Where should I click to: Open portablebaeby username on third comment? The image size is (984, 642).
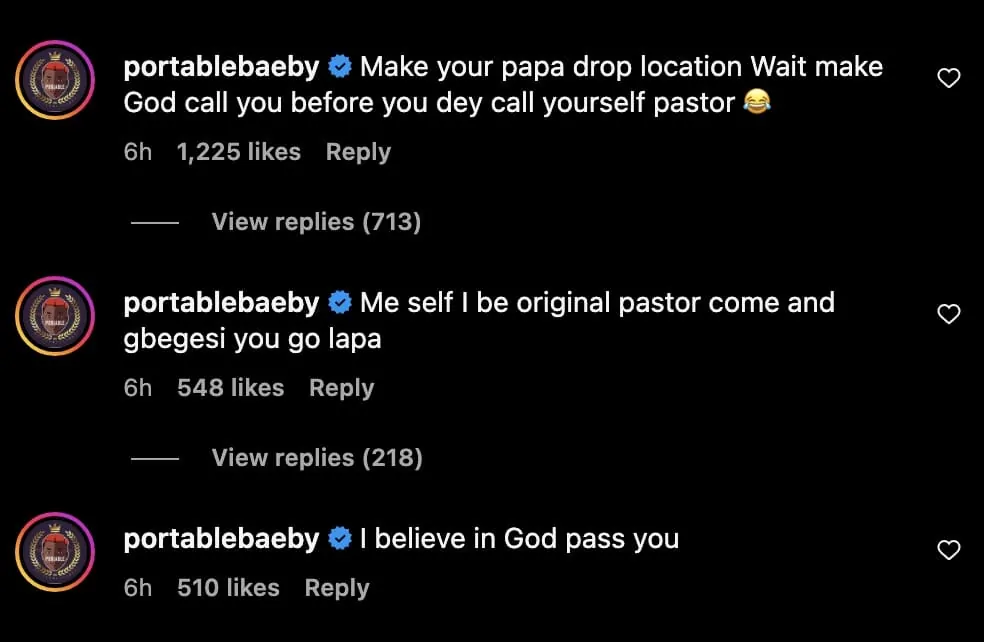click(221, 539)
